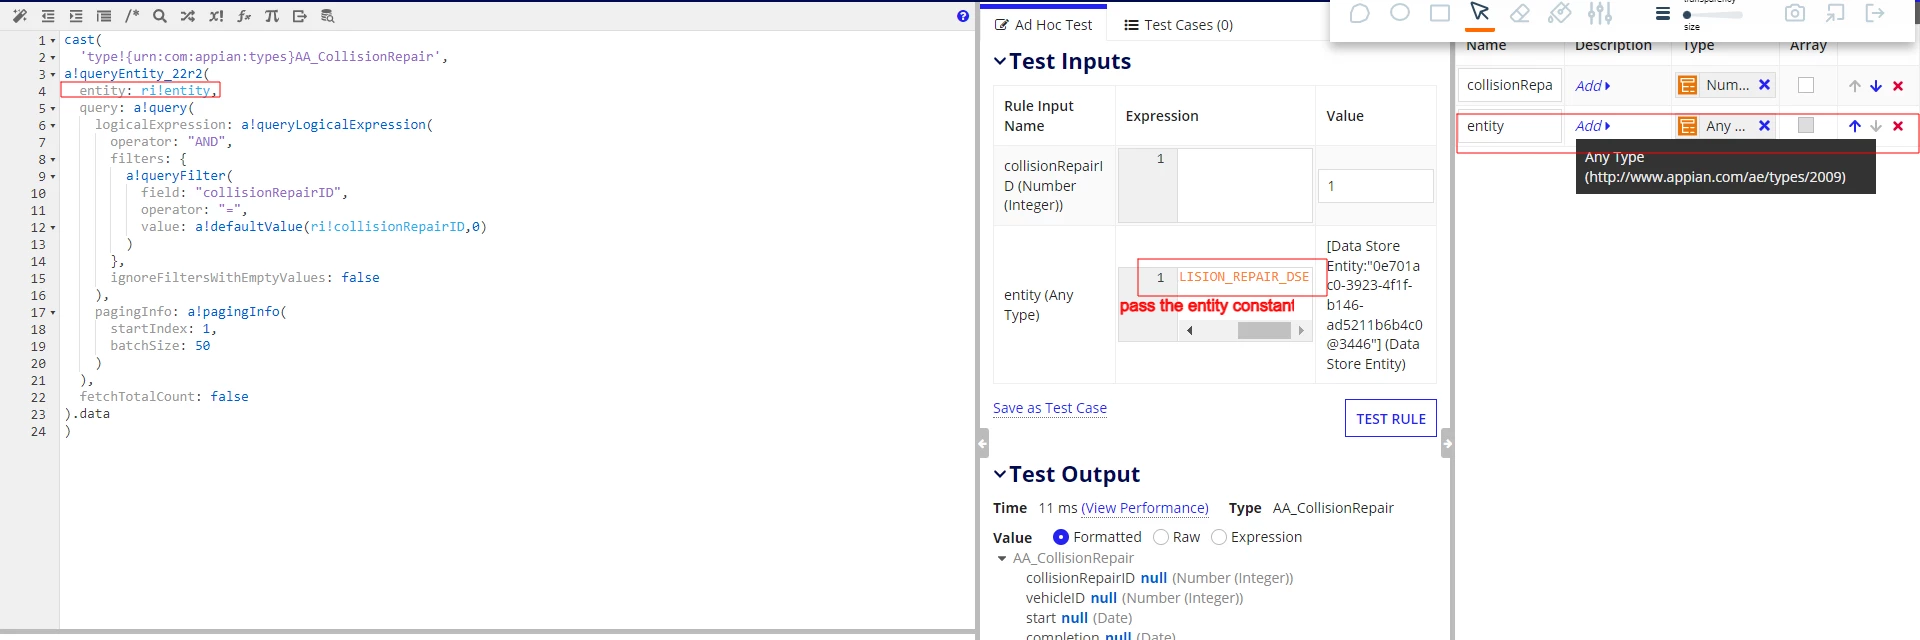Open the query editor database icon
The width and height of the screenshot is (1920, 640).
[328, 16]
